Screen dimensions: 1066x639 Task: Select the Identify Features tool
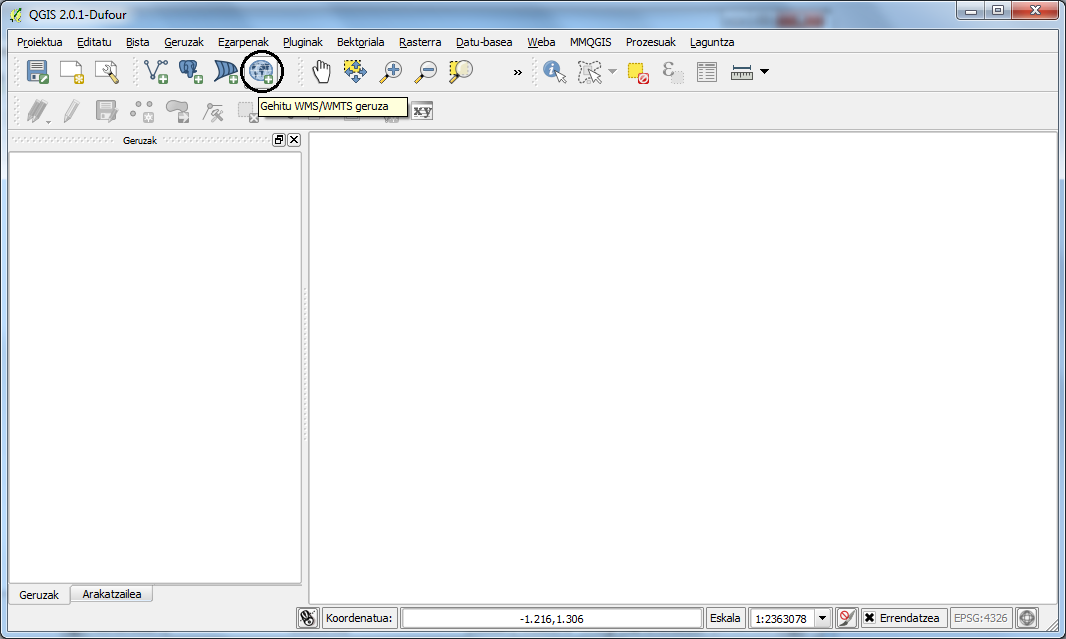[x=554, y=71]
